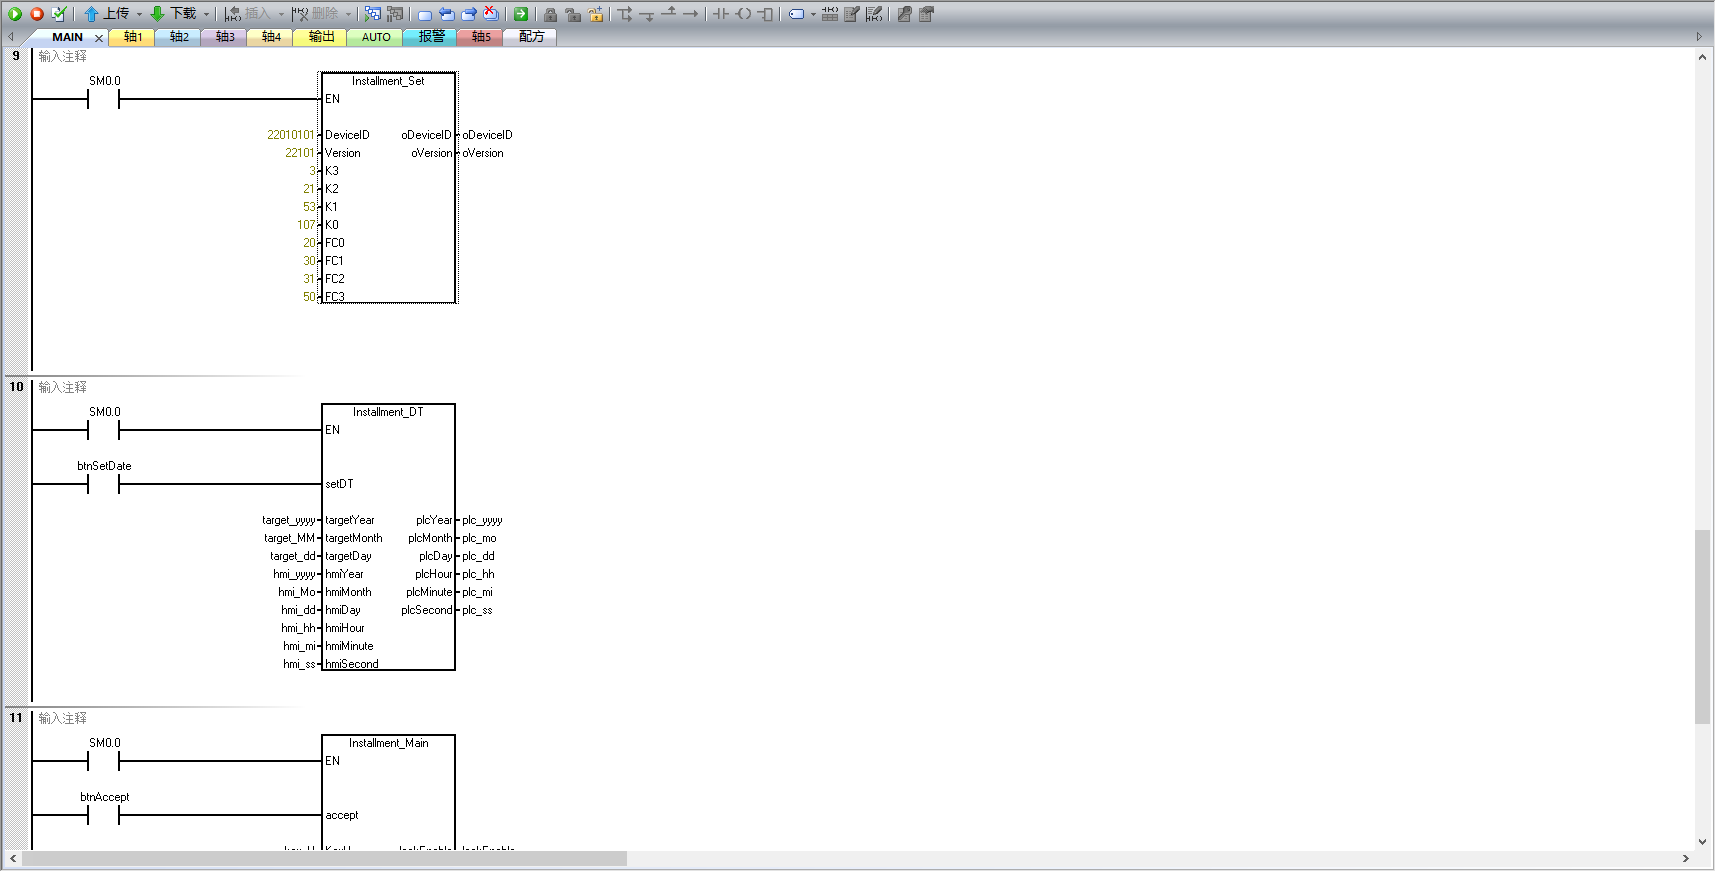This screenshot has height=872, width=1716.
Task: Insert a box instruction from the toolbar
Action: 766,14
